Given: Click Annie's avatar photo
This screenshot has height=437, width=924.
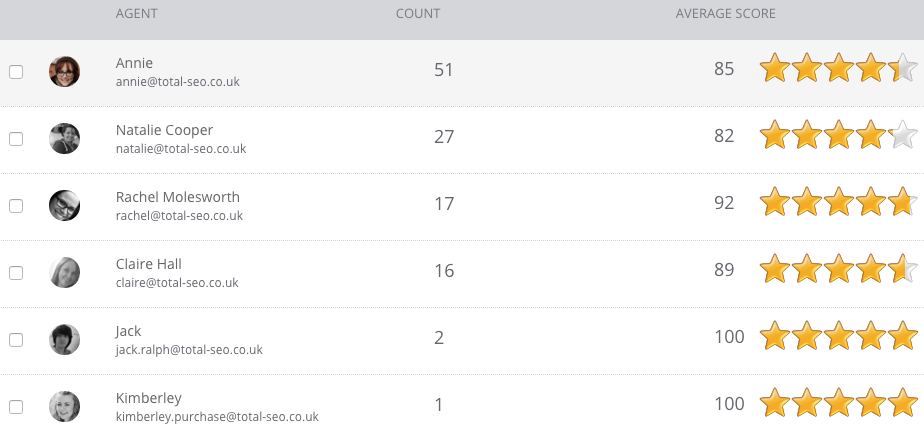Looking at the screenshot, I should [x=64, y=72].
